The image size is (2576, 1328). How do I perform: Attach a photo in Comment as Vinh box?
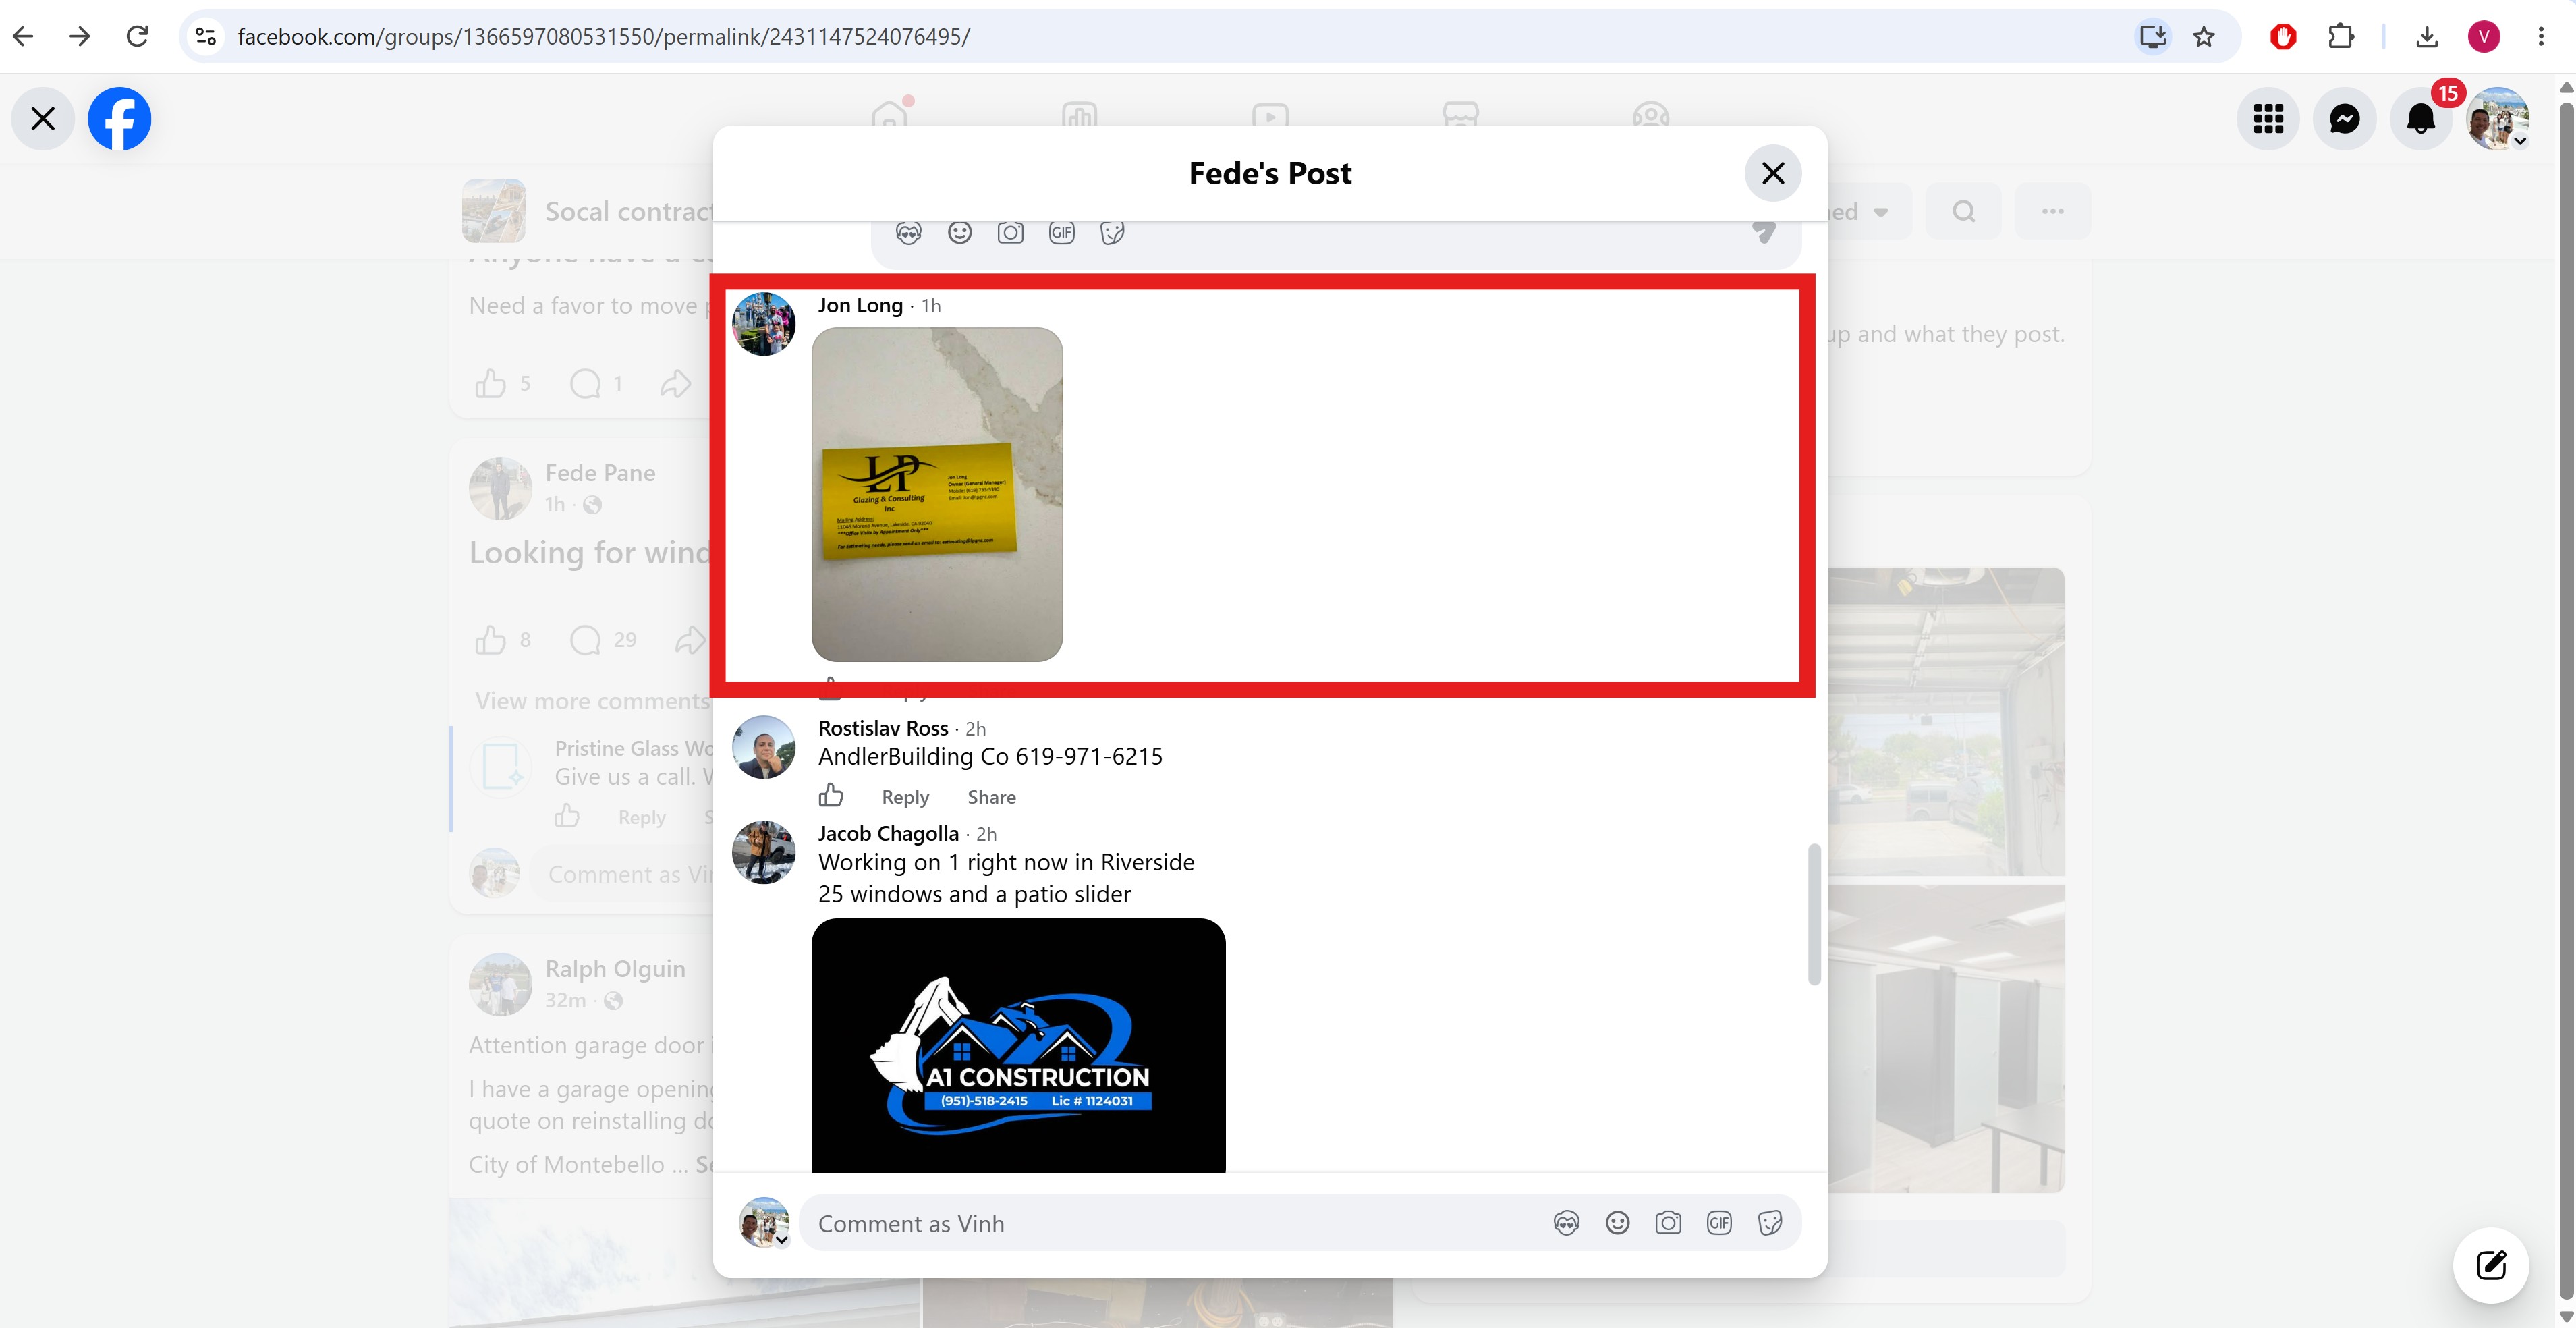[x=1668, y=1223]
